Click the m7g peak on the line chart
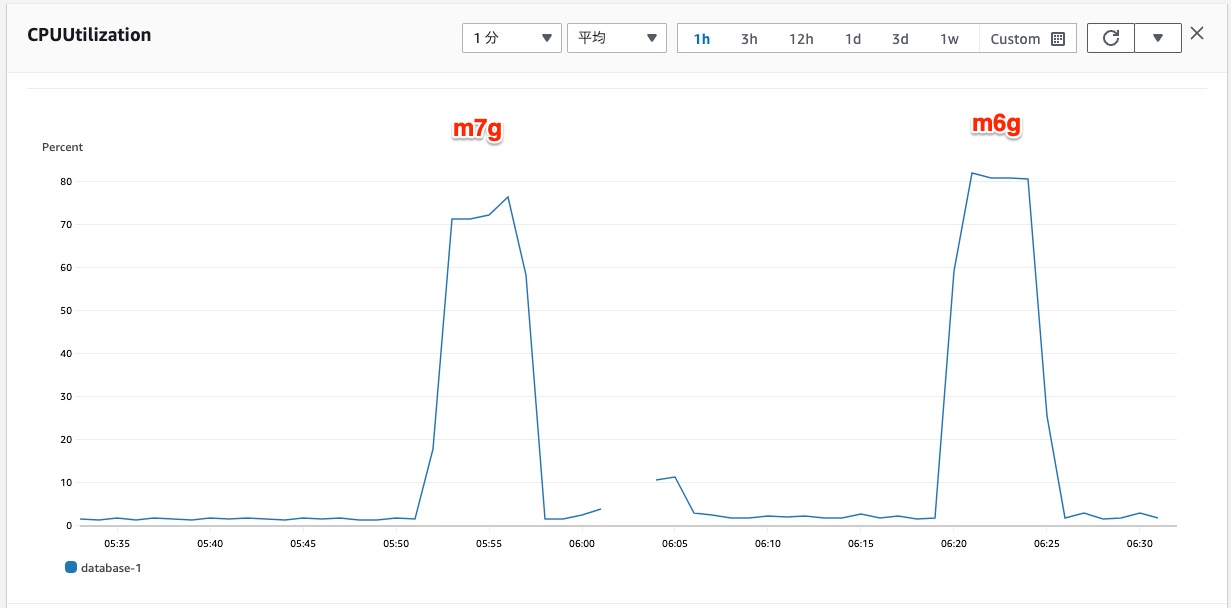 coord(508,197)
